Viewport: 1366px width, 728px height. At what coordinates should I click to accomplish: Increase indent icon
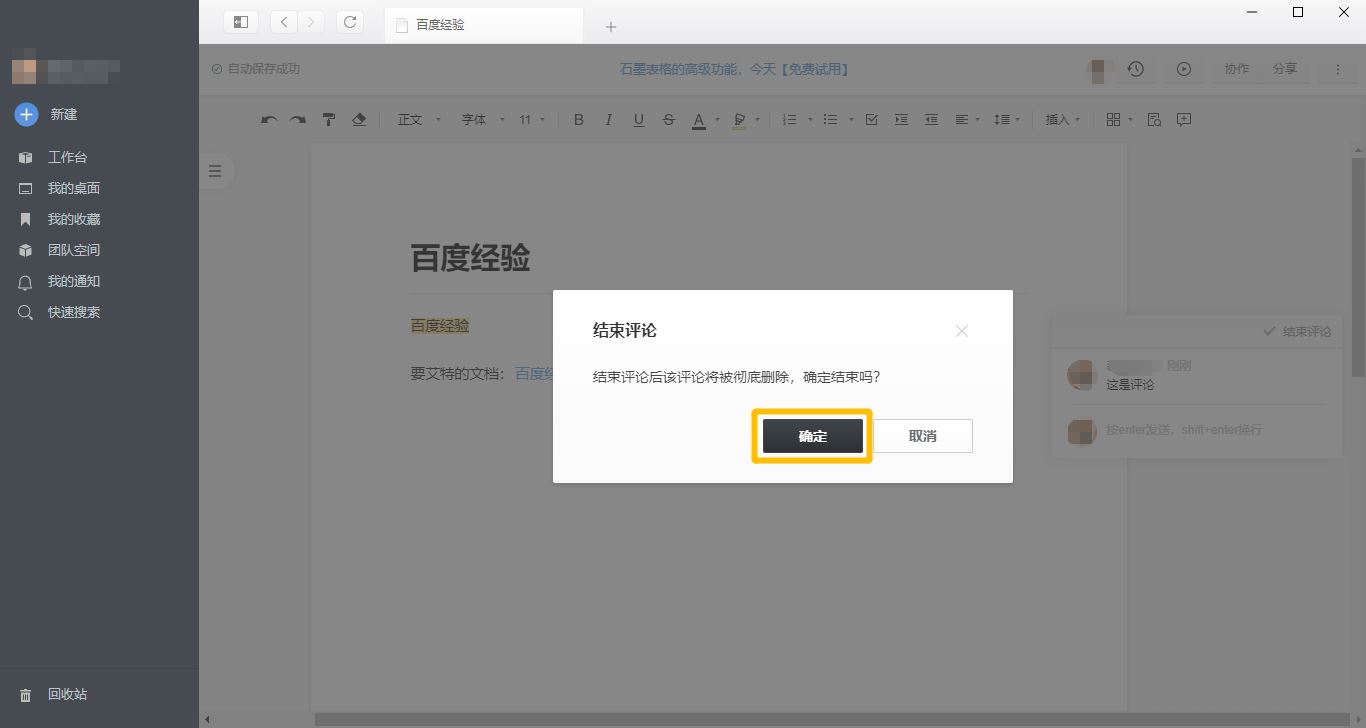pos(901,120)
